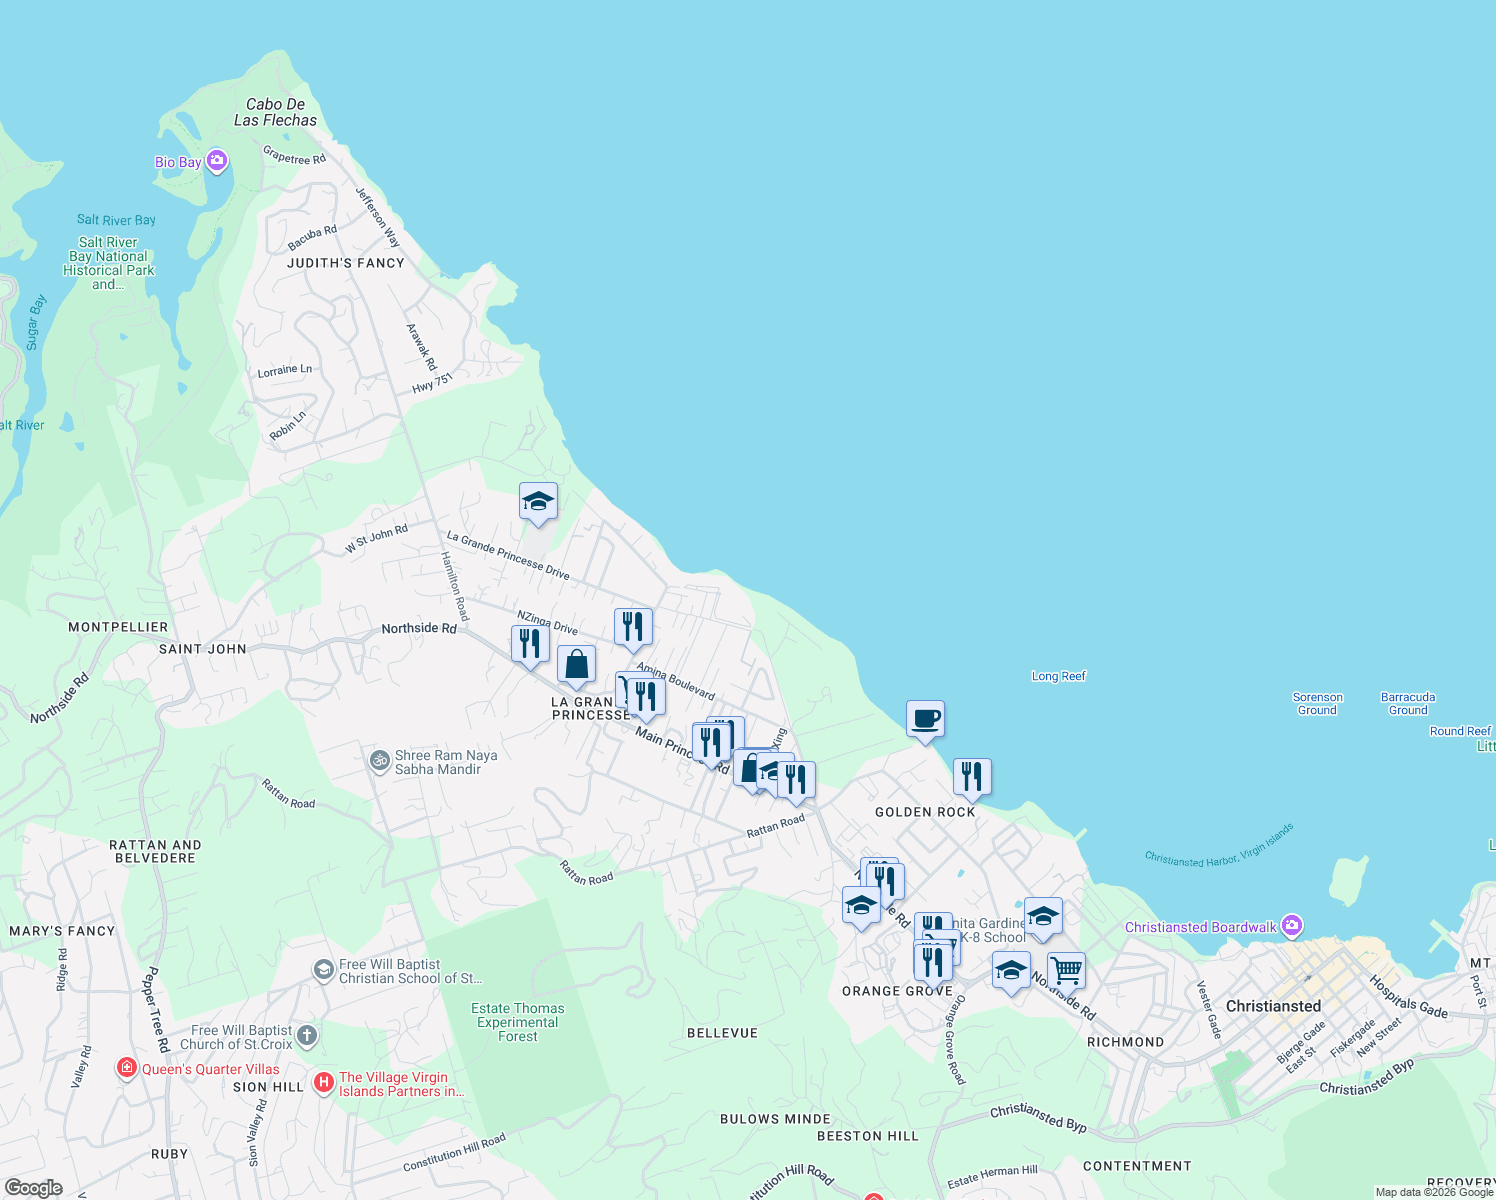Click the Montpellier neighborhood label
The width and height of the screenshot is (1496, 1200).
tap(118, 627)
